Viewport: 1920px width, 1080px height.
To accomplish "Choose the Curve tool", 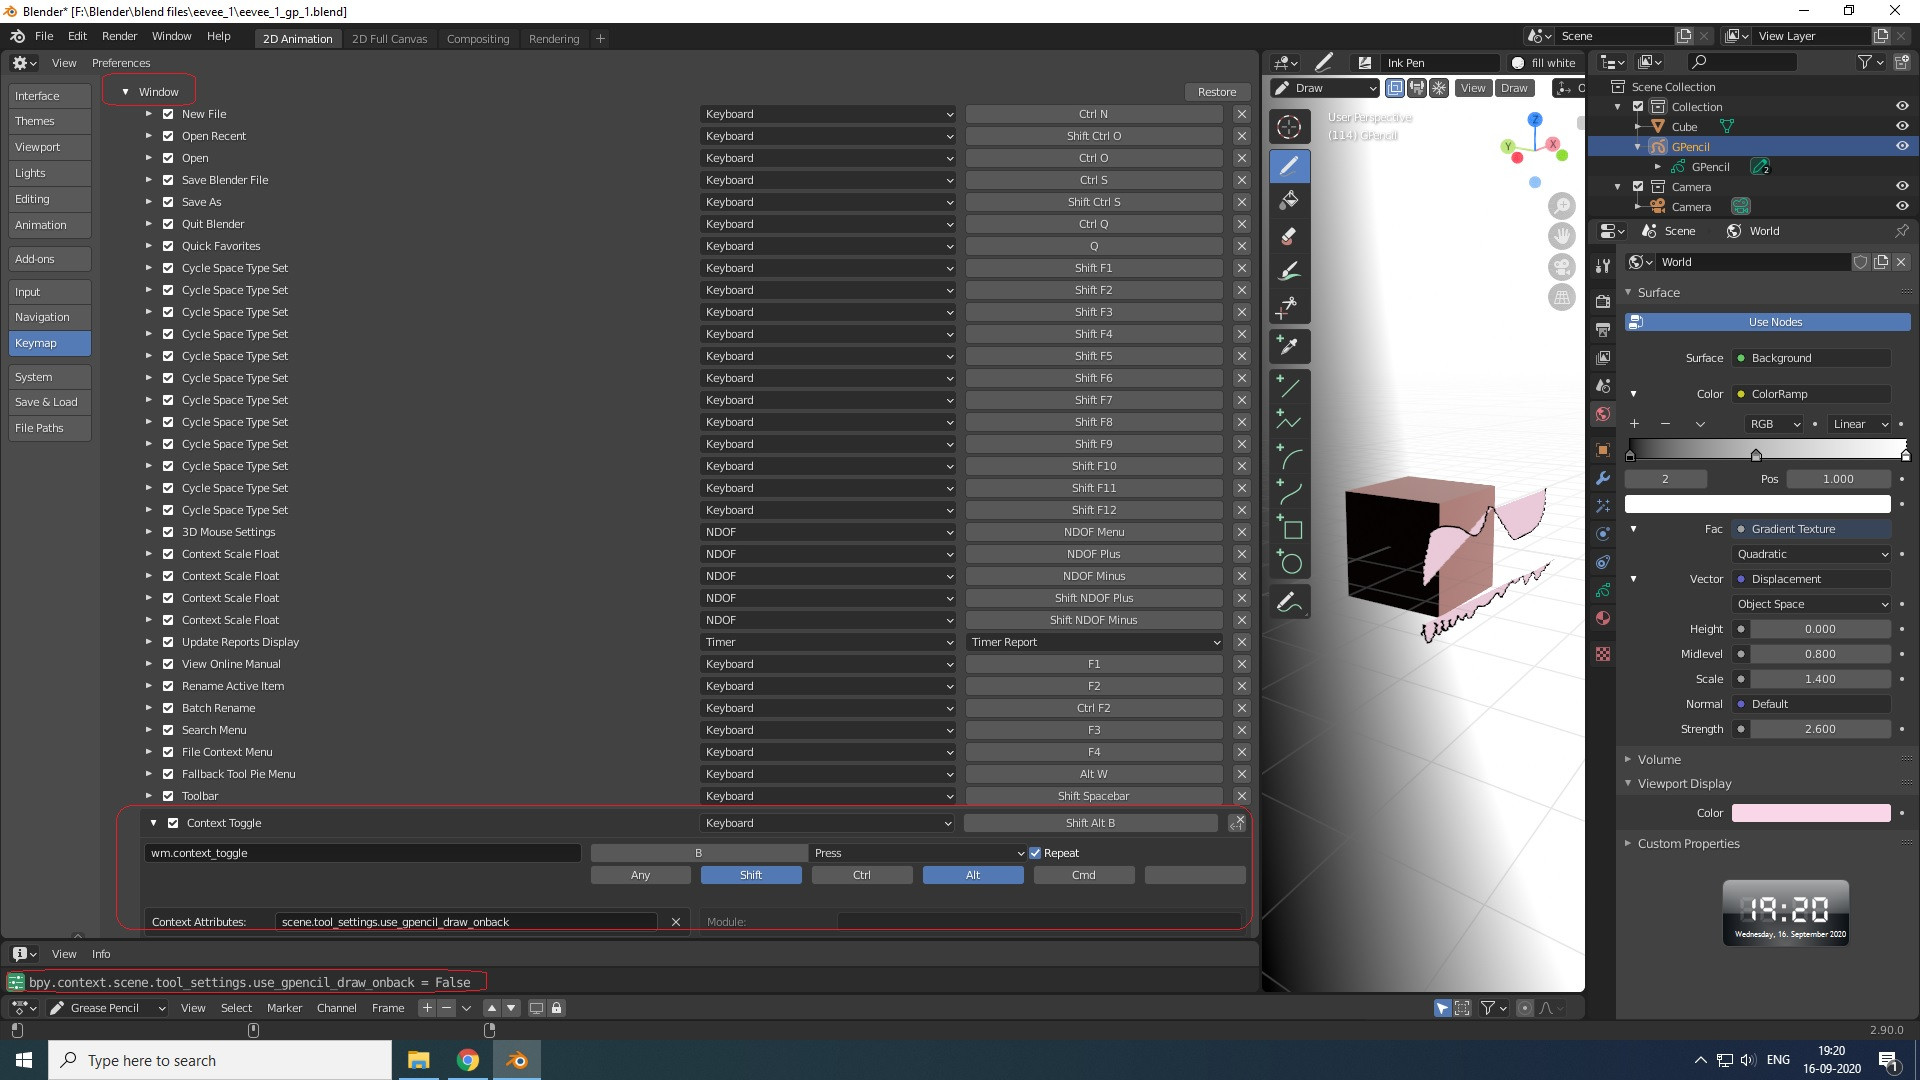I will click(x=1289, y=493).
